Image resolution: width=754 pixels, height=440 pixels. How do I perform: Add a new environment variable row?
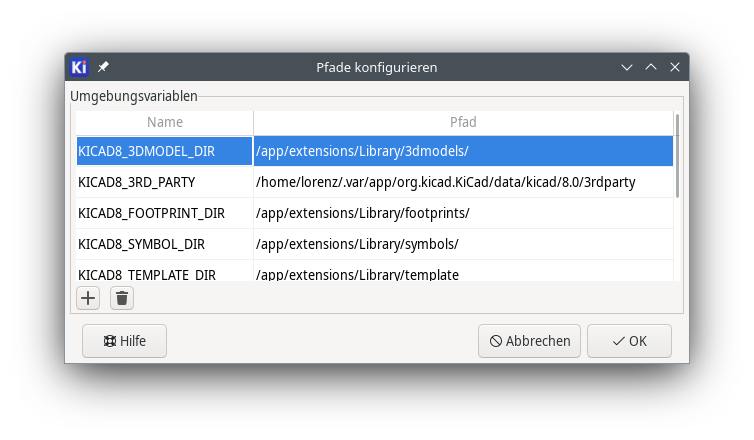88,298
